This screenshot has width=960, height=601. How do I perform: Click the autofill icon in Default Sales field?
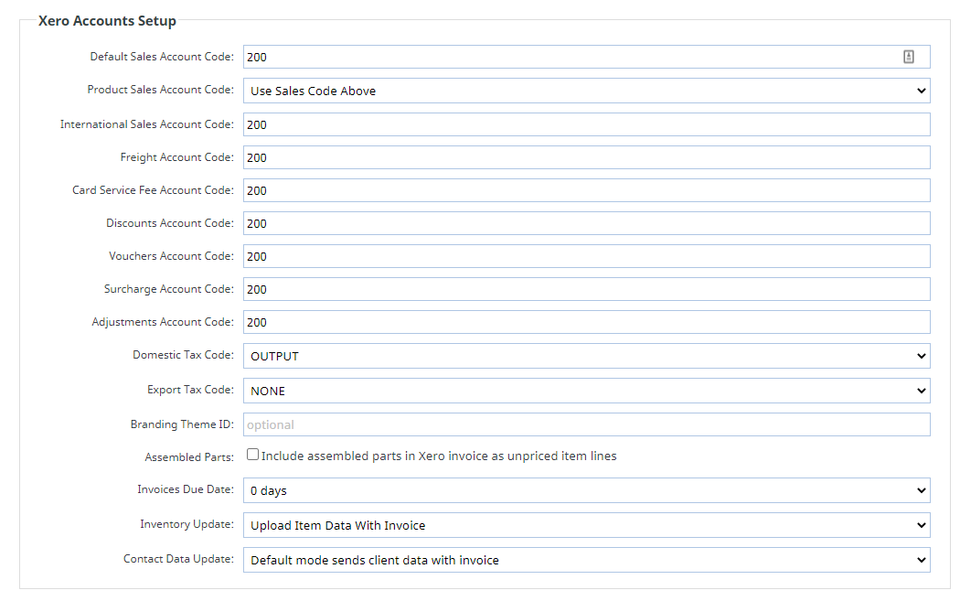(908, 57)
